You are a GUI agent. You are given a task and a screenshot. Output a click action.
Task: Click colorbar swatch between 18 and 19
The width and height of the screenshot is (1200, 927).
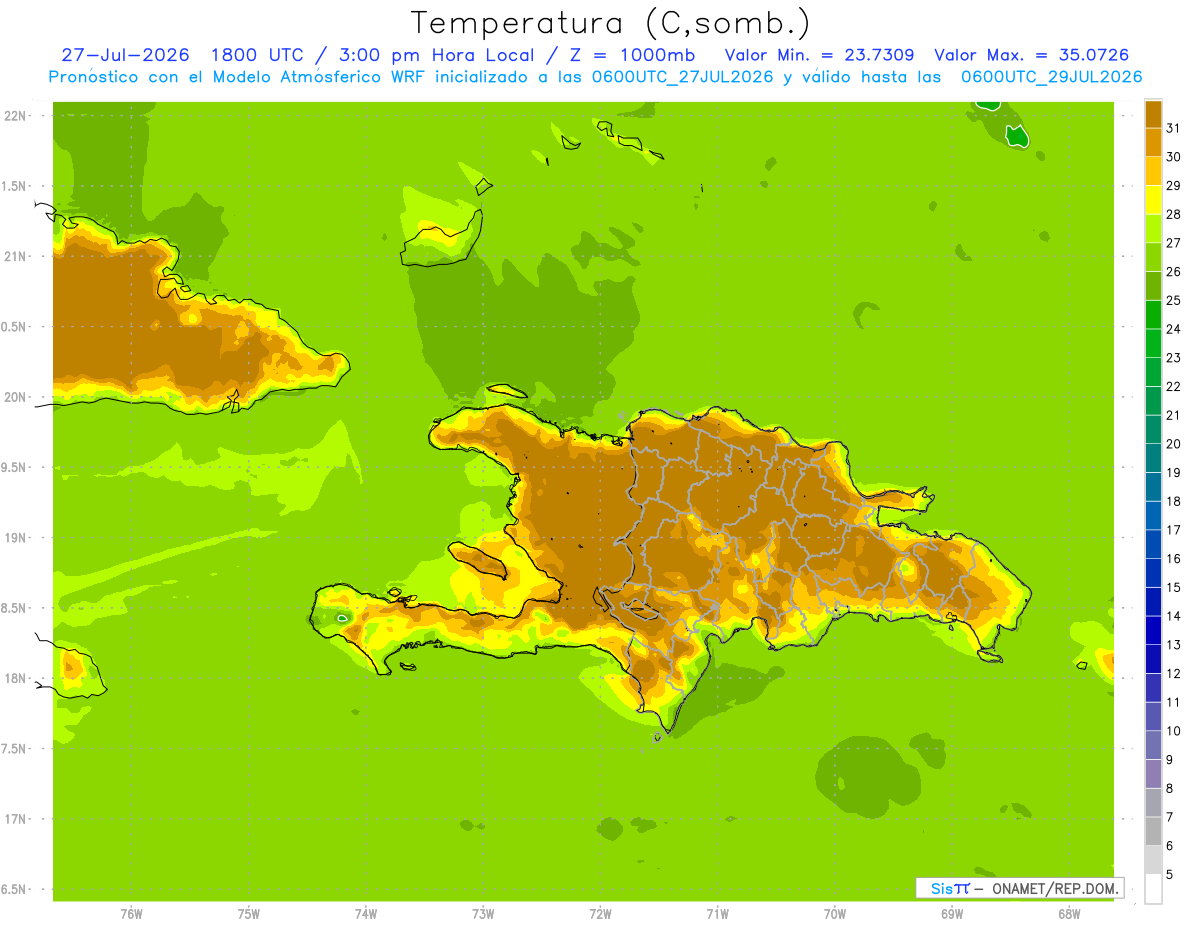click(x=1153, y=487)
